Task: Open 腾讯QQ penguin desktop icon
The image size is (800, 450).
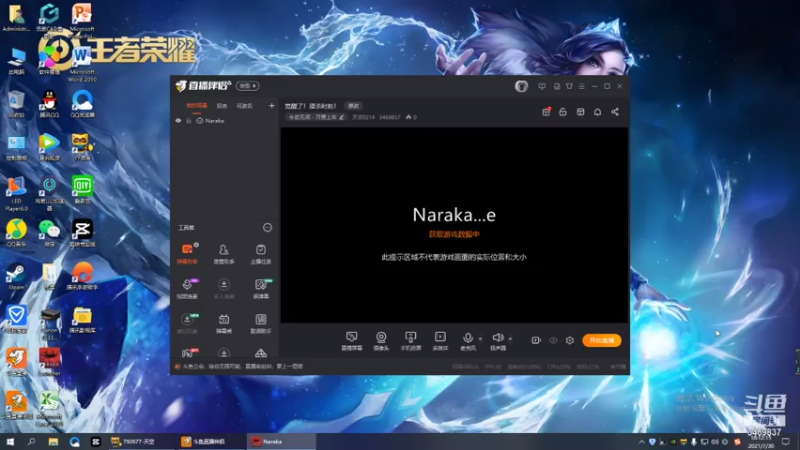Action: tap(49, 104)
